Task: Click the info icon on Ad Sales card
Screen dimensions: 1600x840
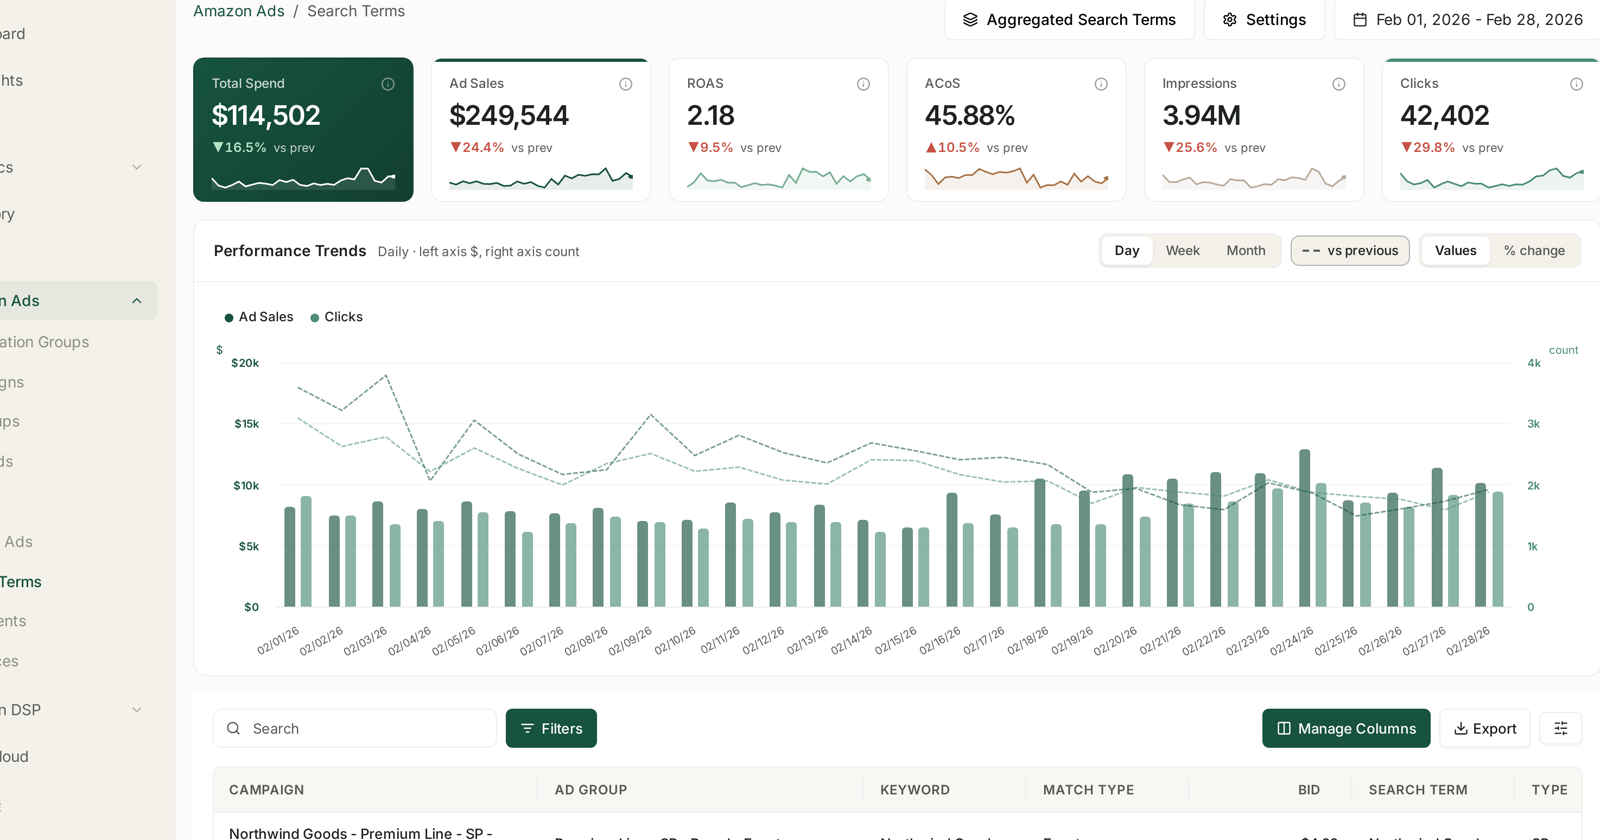Action: point(626,84)
